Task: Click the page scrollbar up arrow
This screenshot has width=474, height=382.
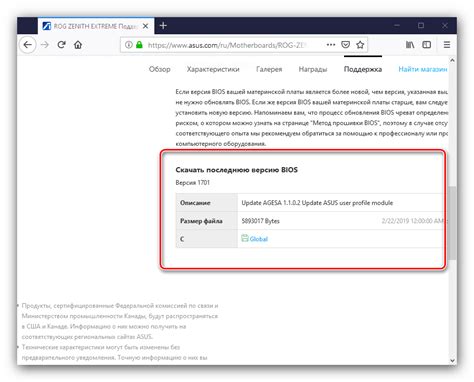Action: click(x=452, y=60)
